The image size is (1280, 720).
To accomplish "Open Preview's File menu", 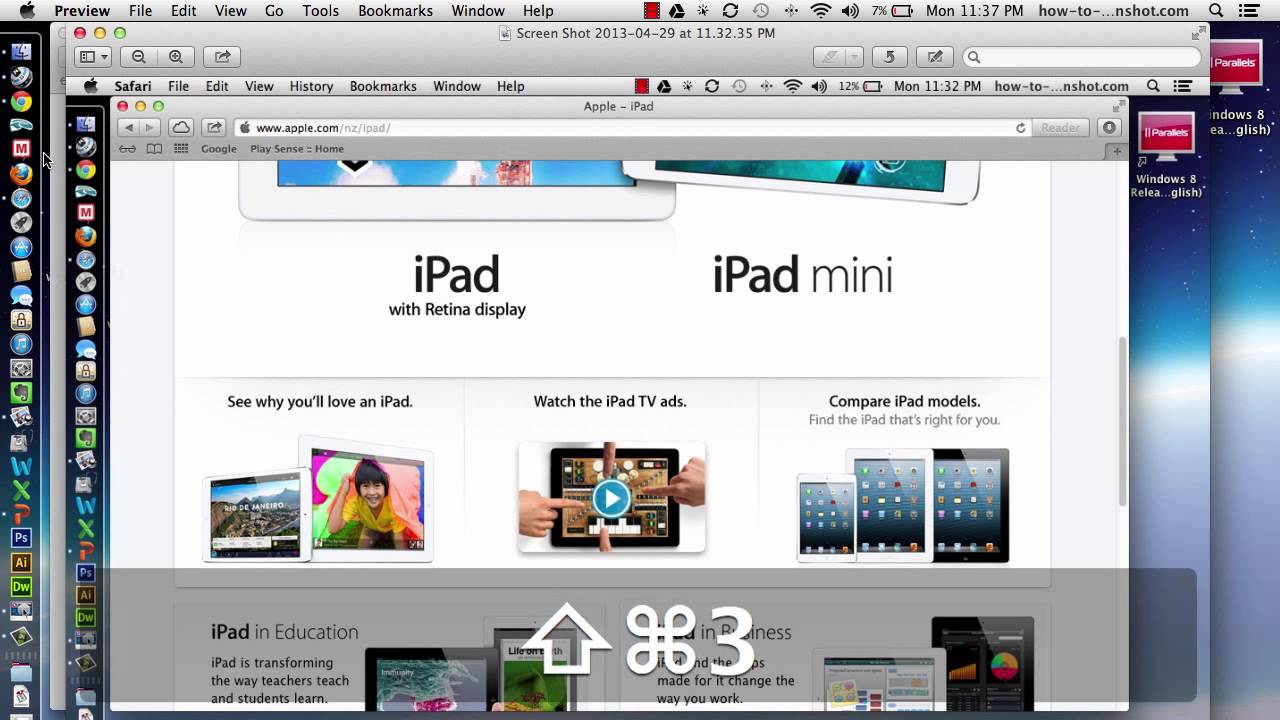I will click(140, 11).
